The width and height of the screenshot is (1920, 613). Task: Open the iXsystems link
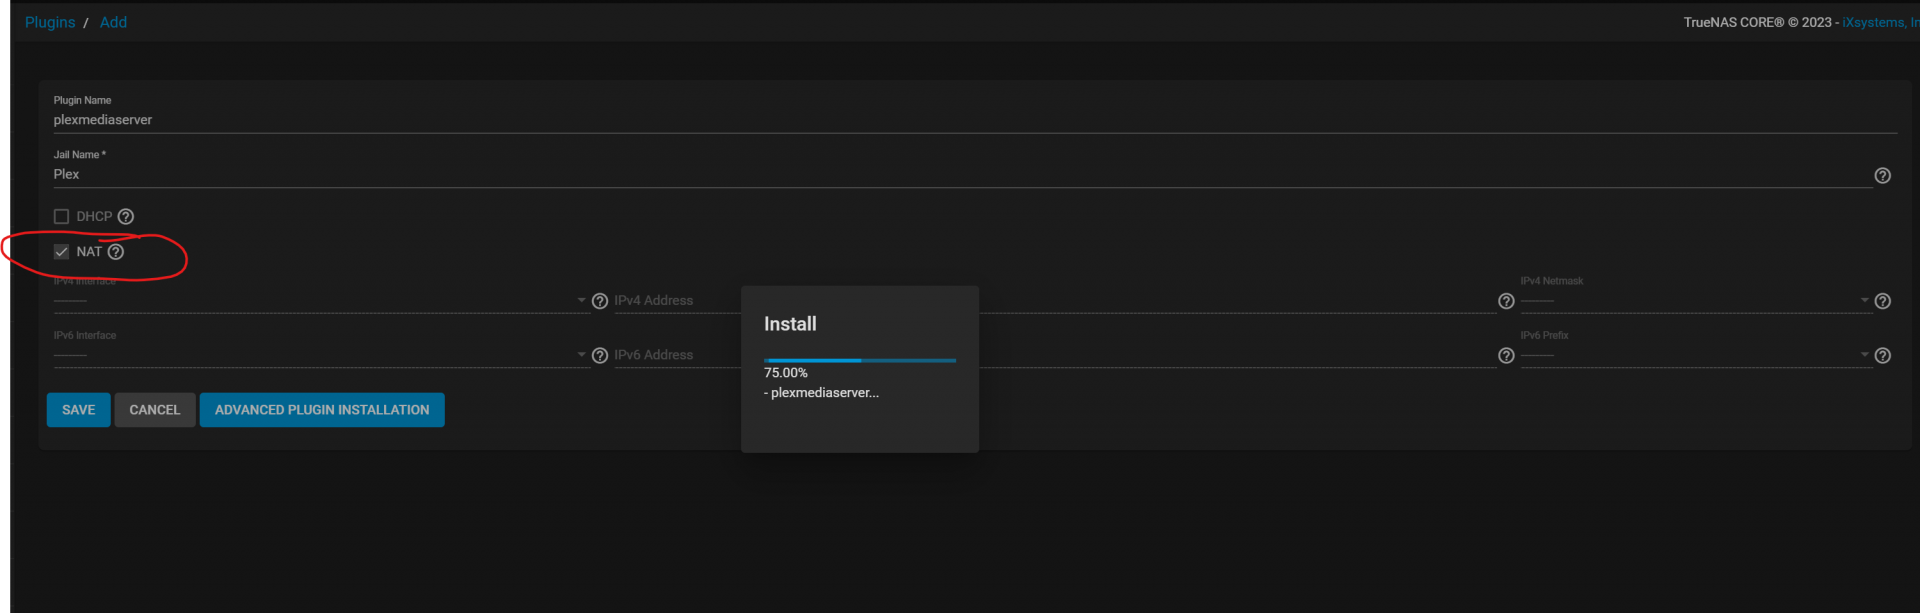(x=1880, y=22)
